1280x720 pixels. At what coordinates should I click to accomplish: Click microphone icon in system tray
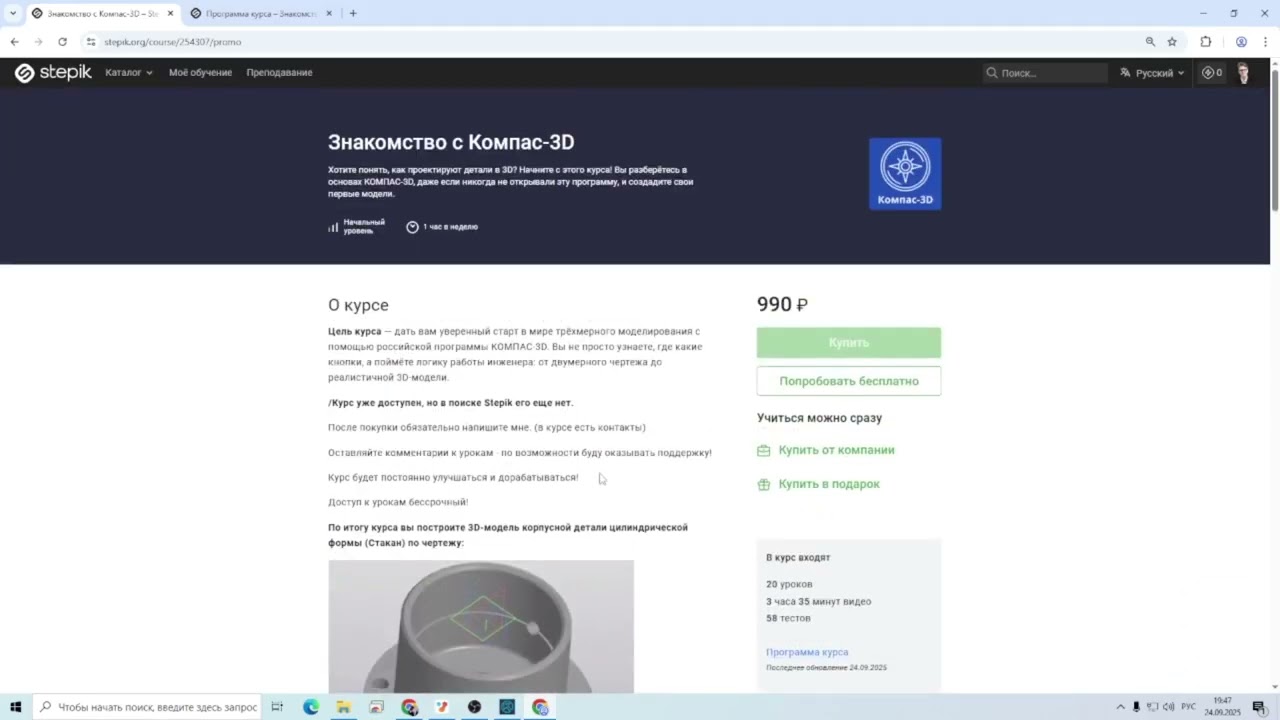click(1136, 707)
